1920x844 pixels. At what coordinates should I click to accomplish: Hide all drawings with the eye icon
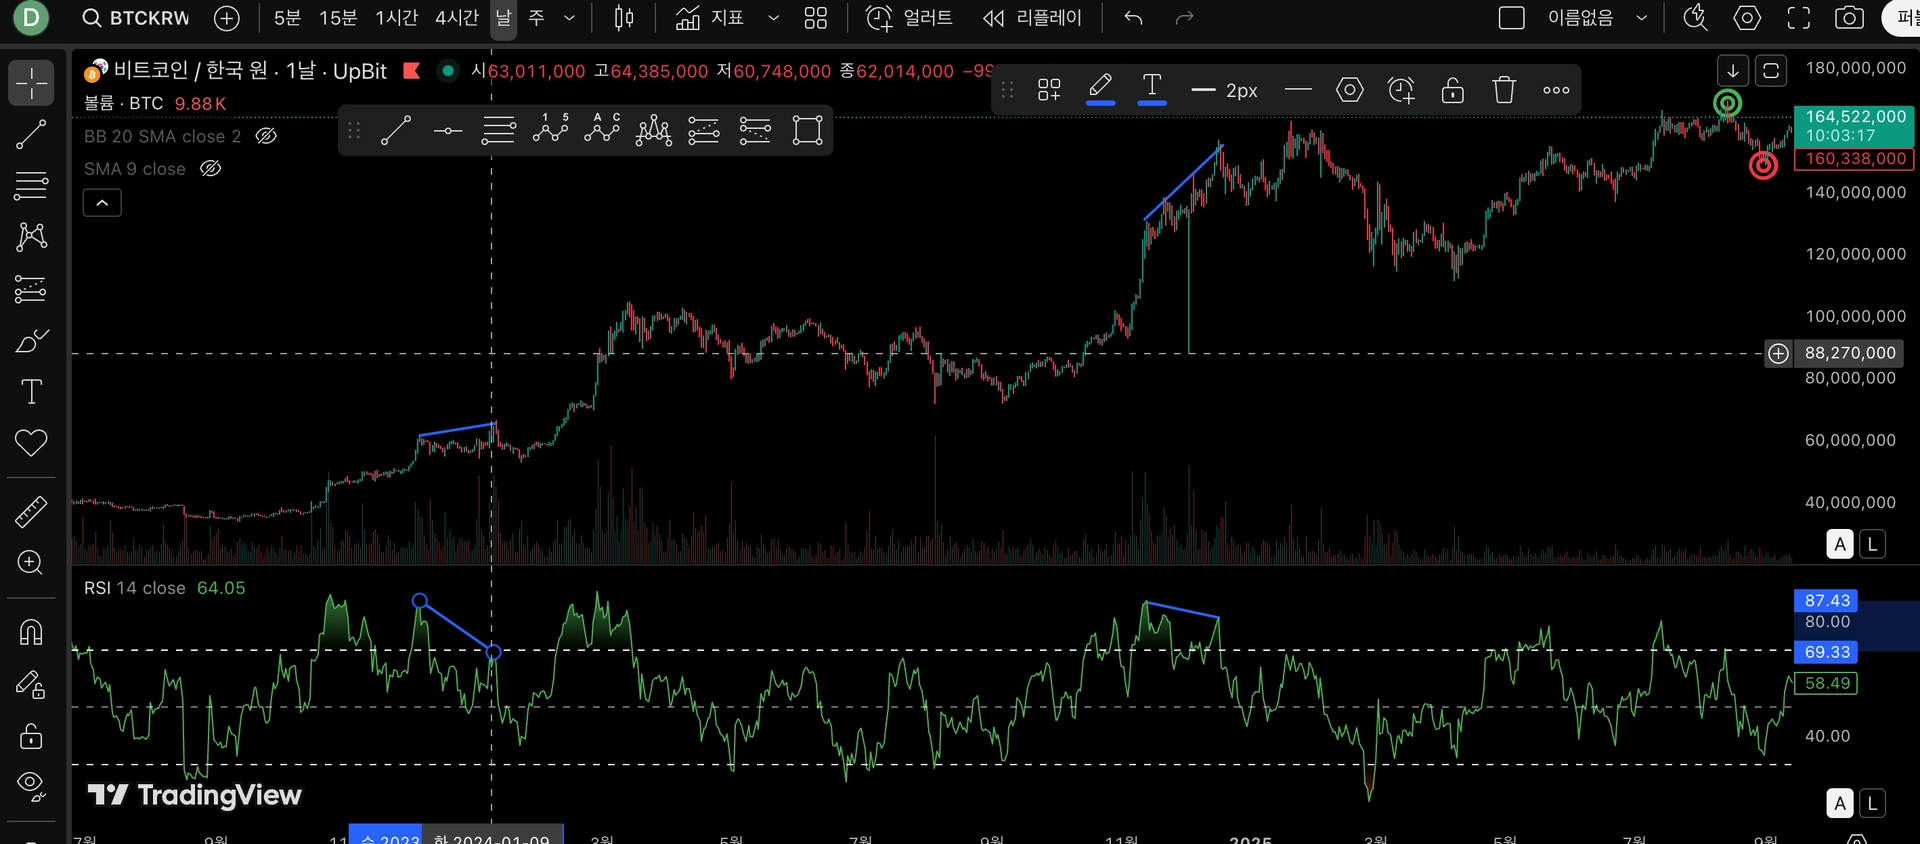[31, 787]
